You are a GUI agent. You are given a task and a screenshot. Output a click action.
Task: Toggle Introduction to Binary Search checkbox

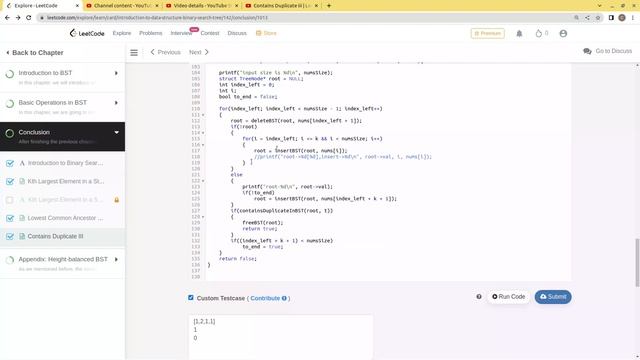(10, 163)
